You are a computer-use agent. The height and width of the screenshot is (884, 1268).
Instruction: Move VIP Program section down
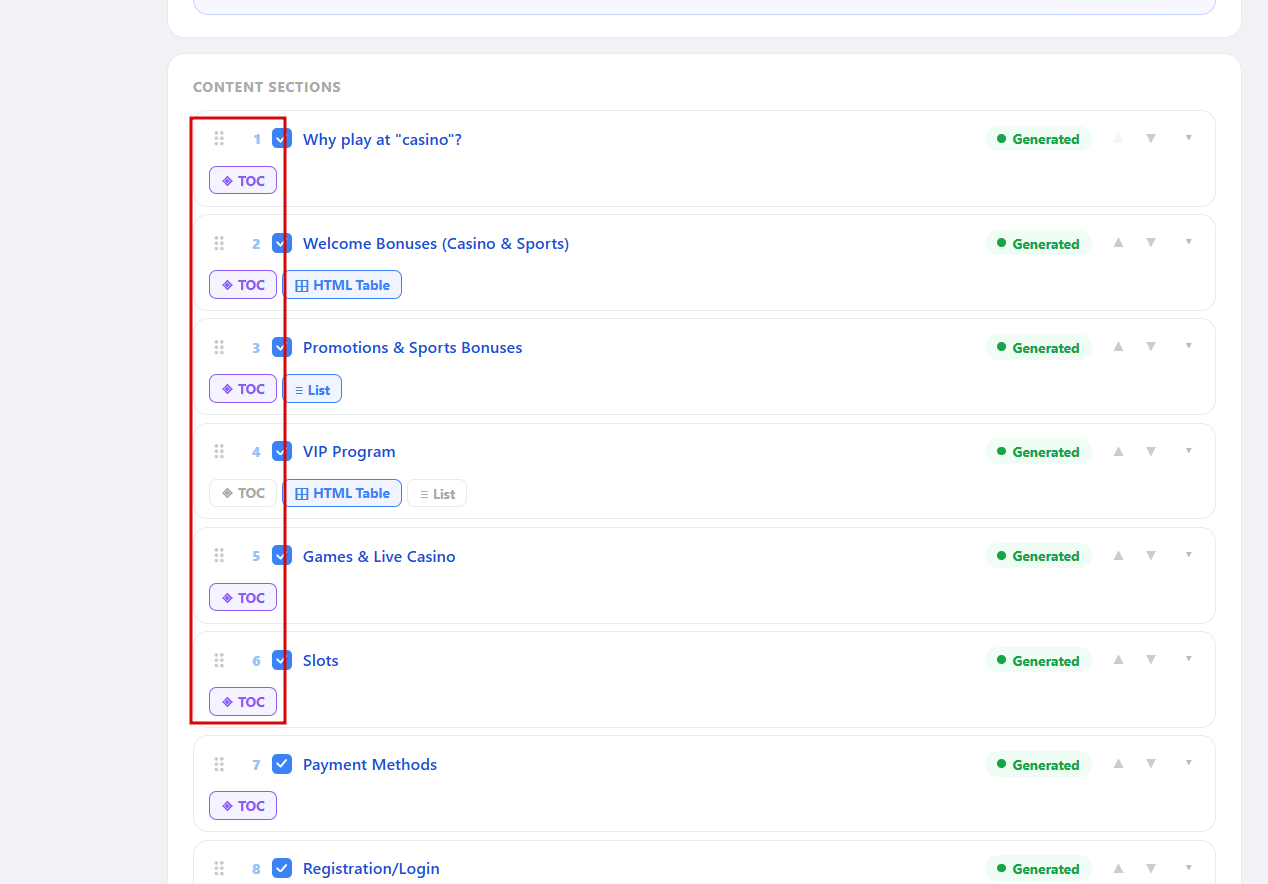1151,451
